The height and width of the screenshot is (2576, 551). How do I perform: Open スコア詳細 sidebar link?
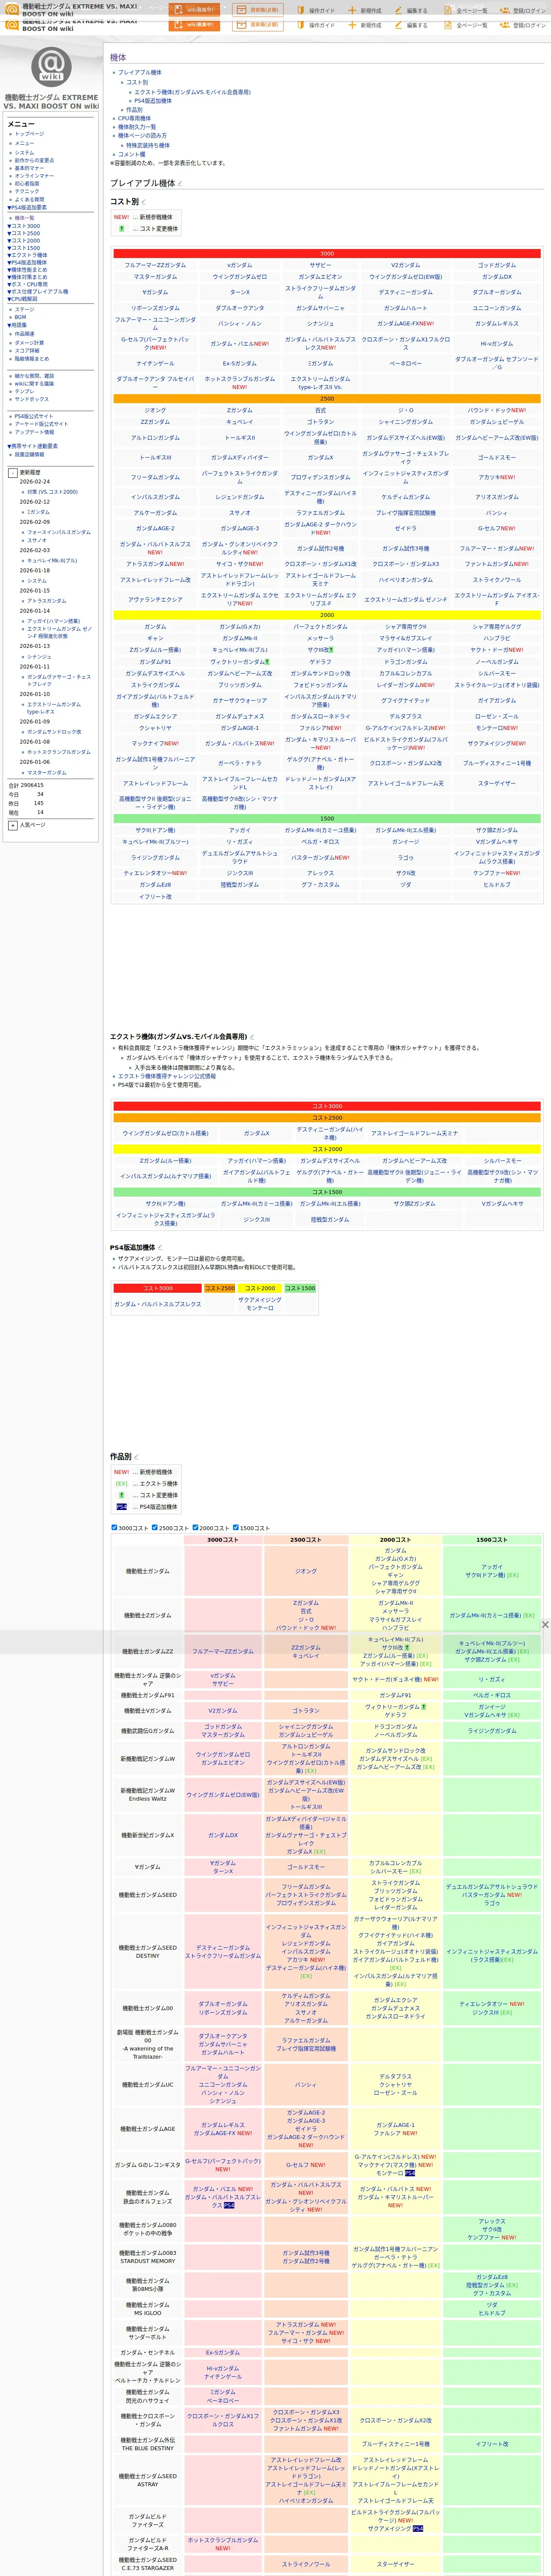pos(27,351)
